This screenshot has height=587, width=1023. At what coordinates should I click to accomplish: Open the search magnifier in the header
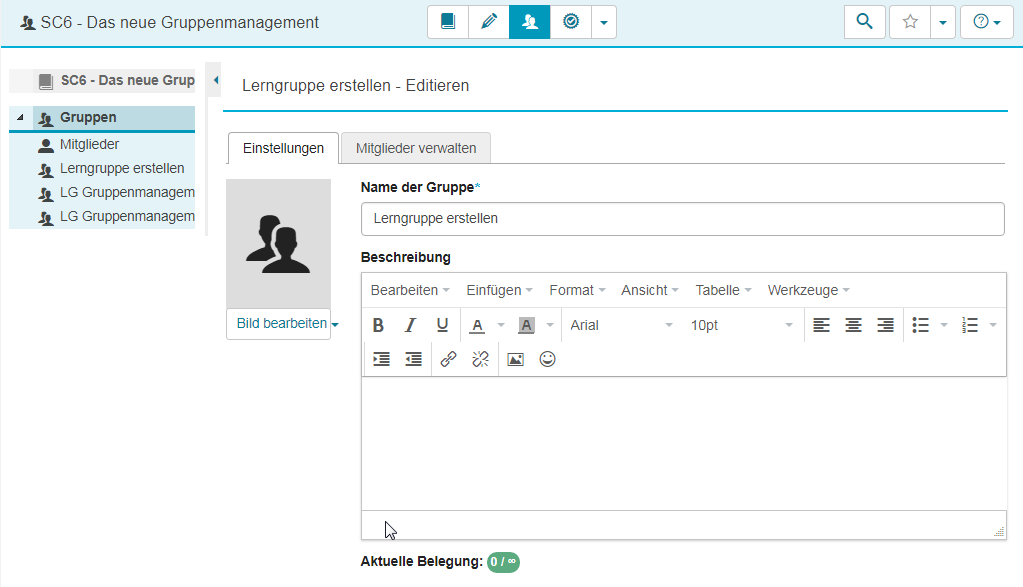(x=864, y=22)
